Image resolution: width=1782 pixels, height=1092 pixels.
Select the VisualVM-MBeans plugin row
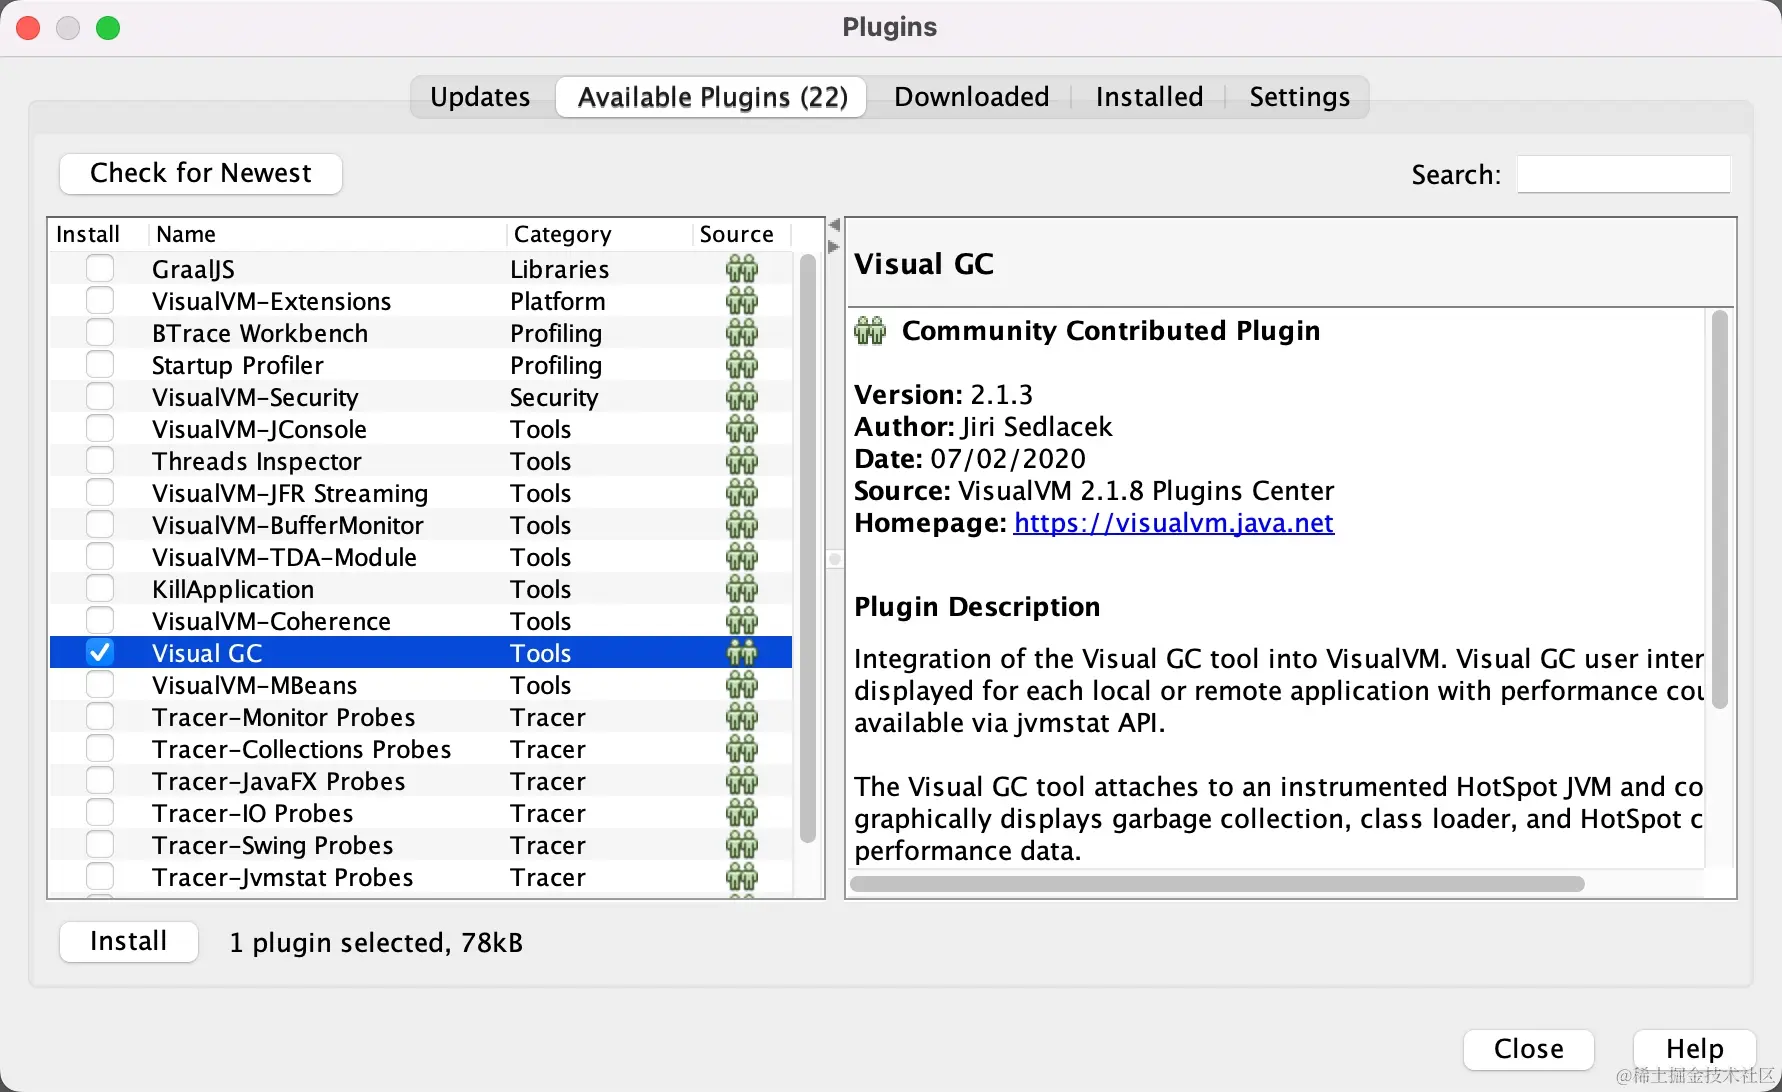pyautogui.click(x=421, y=685)
